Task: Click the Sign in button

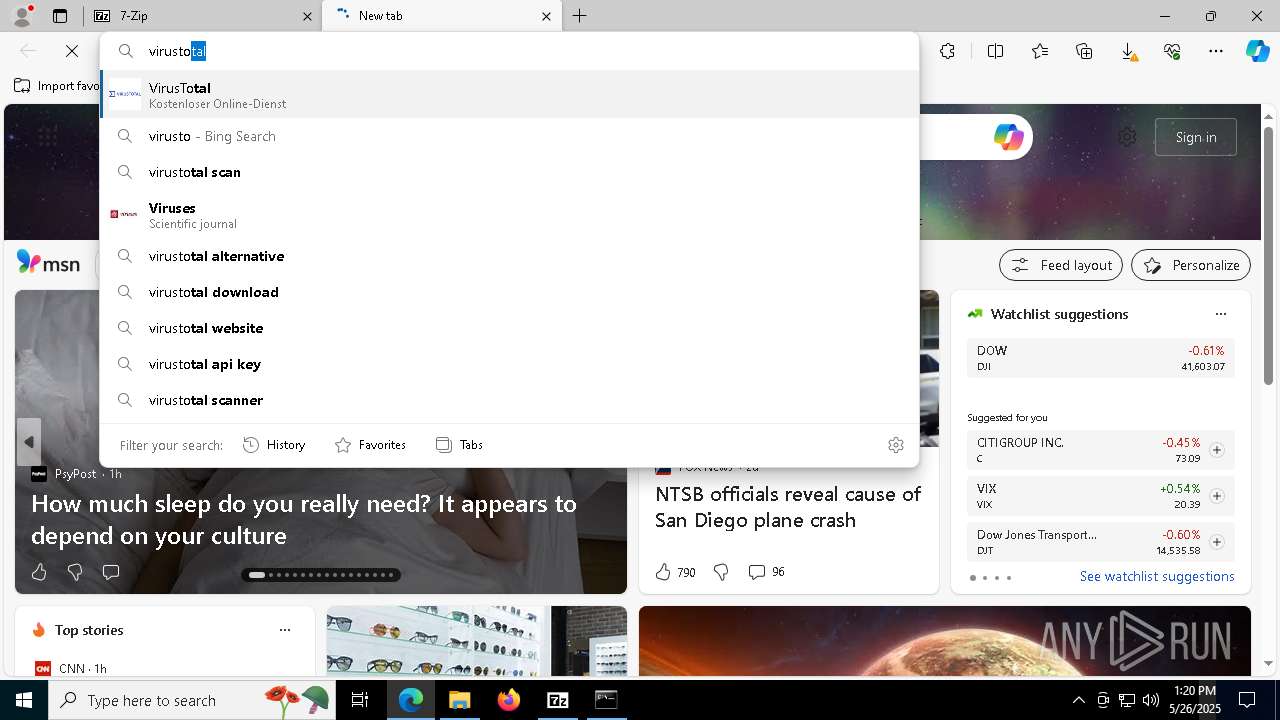Action: pos(1196,137)
